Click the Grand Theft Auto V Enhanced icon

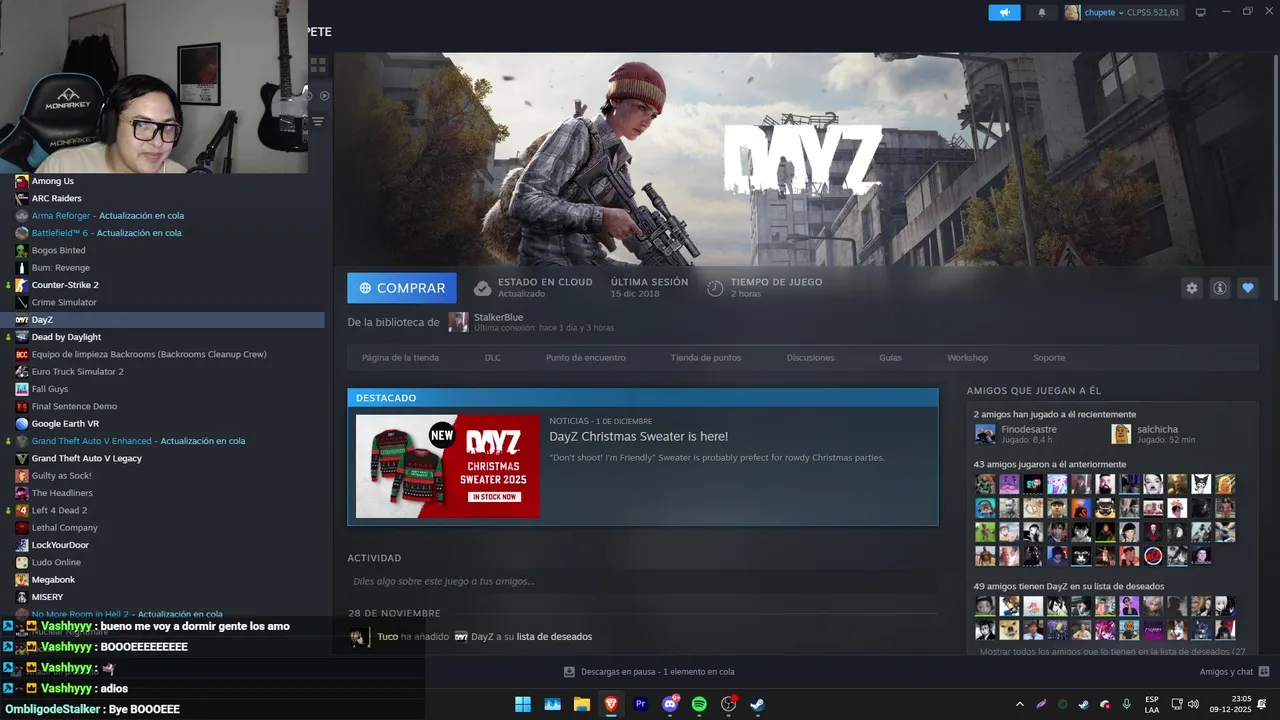pyautogui.click(x=22, y=441)
